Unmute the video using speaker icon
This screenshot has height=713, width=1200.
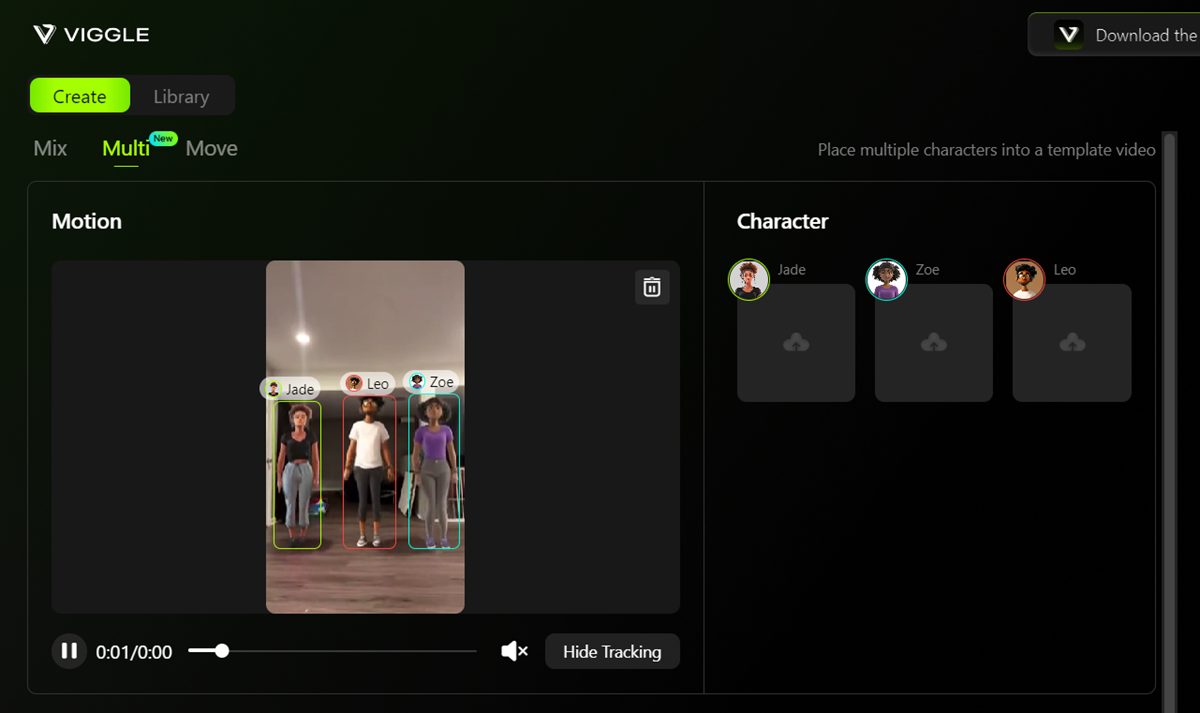tap(514, 652)
